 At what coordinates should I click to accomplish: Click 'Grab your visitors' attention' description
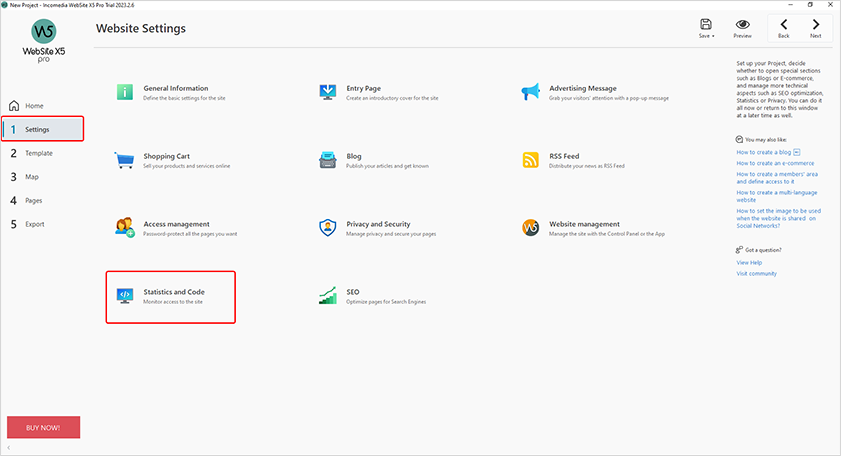(609, 98)
